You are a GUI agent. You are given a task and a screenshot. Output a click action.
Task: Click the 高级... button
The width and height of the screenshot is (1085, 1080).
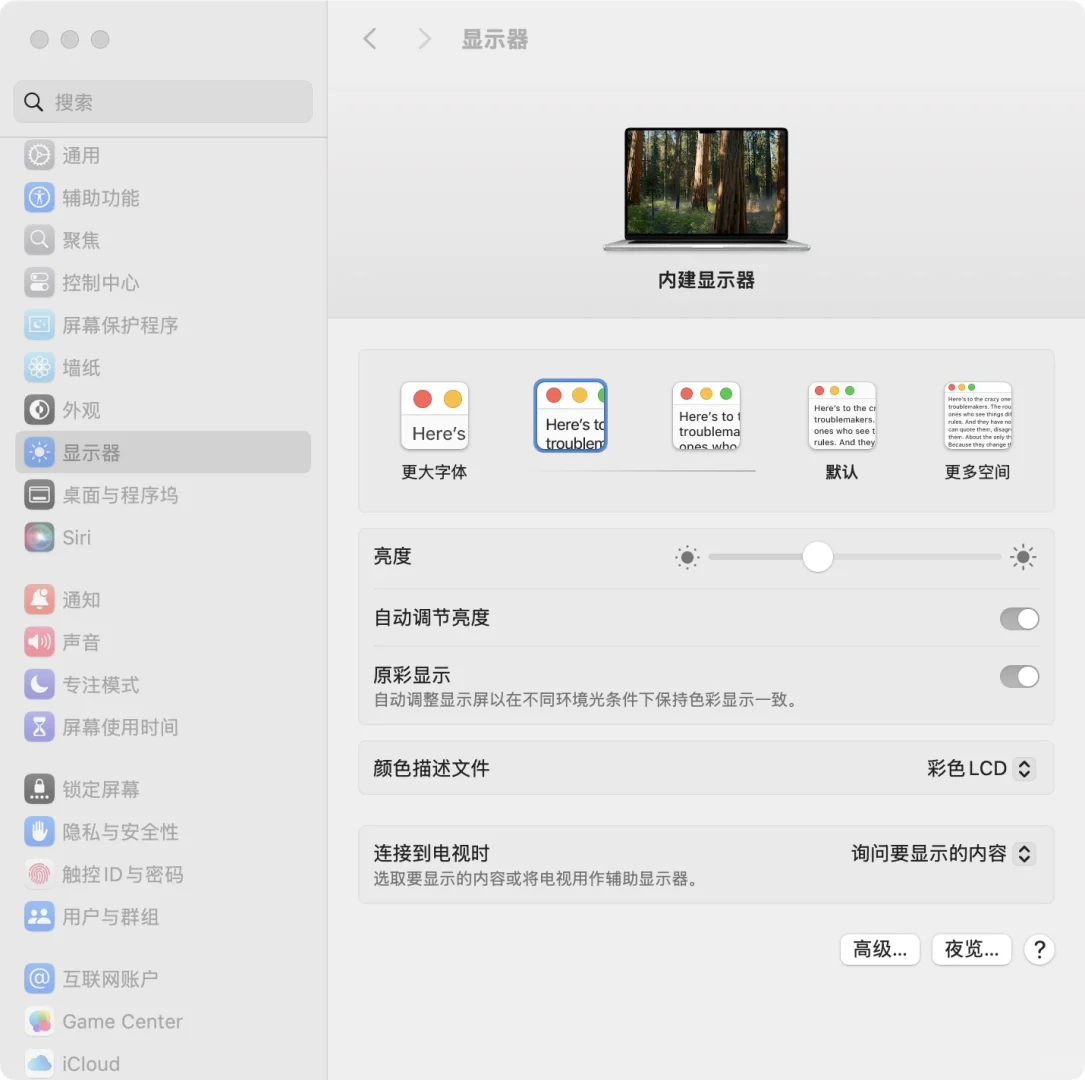[879, 949]
